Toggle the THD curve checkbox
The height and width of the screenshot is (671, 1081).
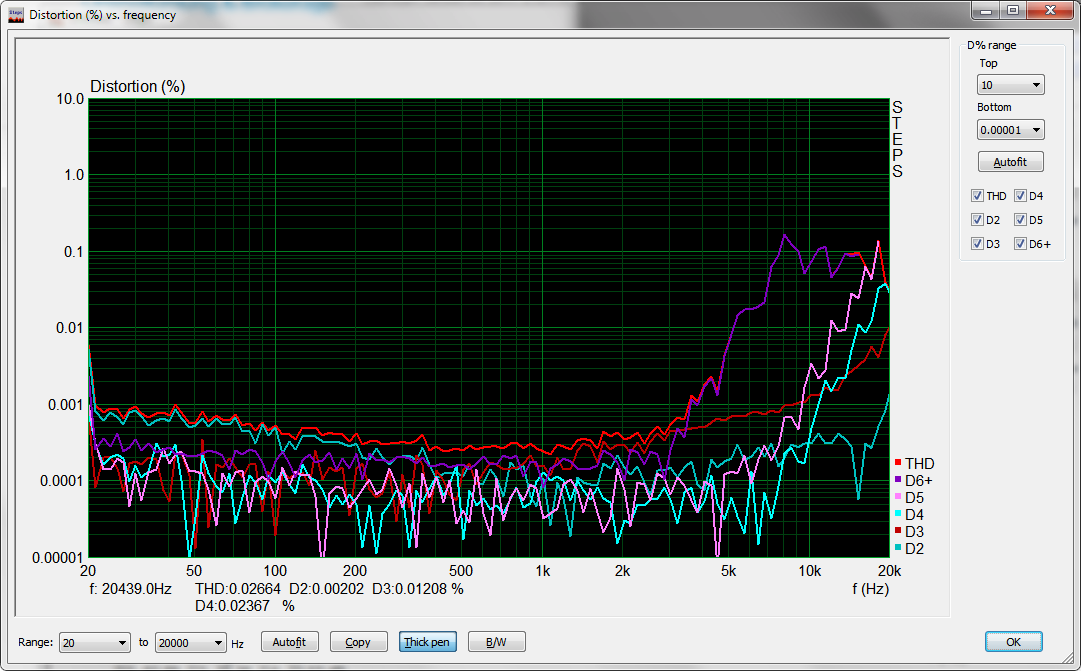click(x=977, y=196)
